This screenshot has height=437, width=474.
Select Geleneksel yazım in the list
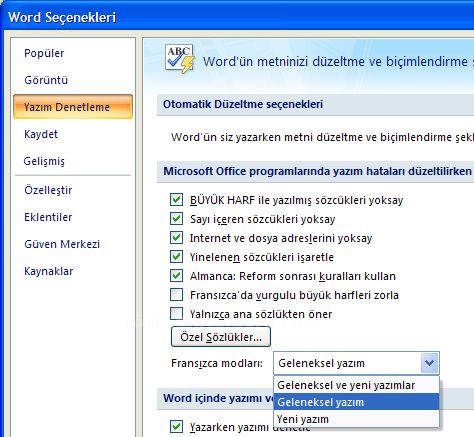356,402
